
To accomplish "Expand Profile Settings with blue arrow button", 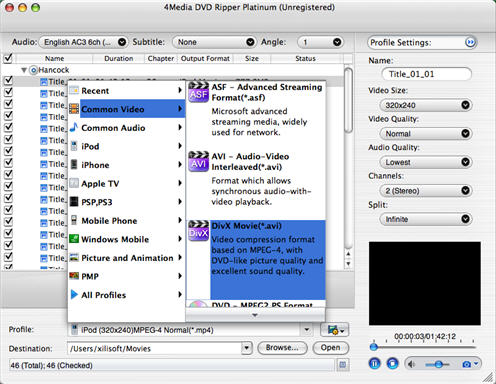I will pyautogui.click(x=470, y=42).
